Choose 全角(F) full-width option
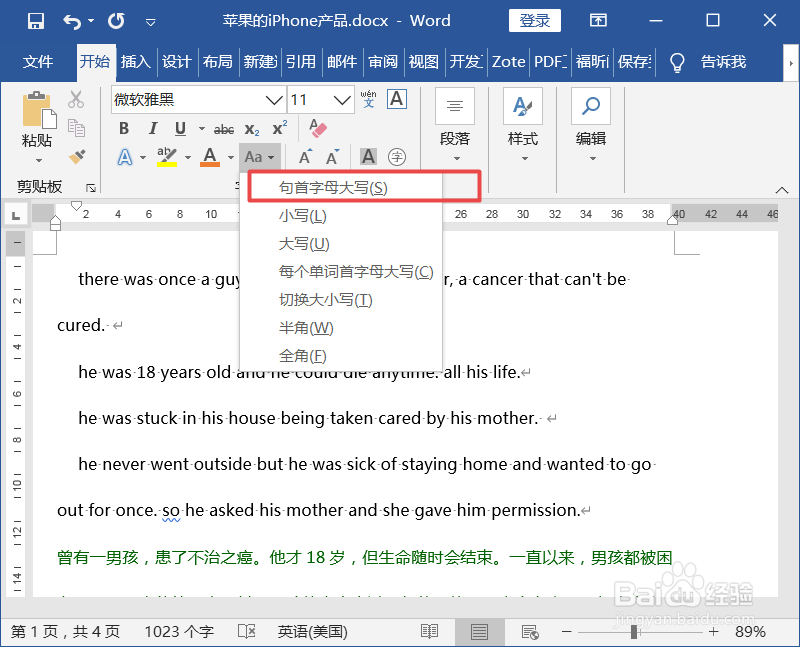Image resolution: width=800 pixels, height=647 pixels. [x=341, y=356]
